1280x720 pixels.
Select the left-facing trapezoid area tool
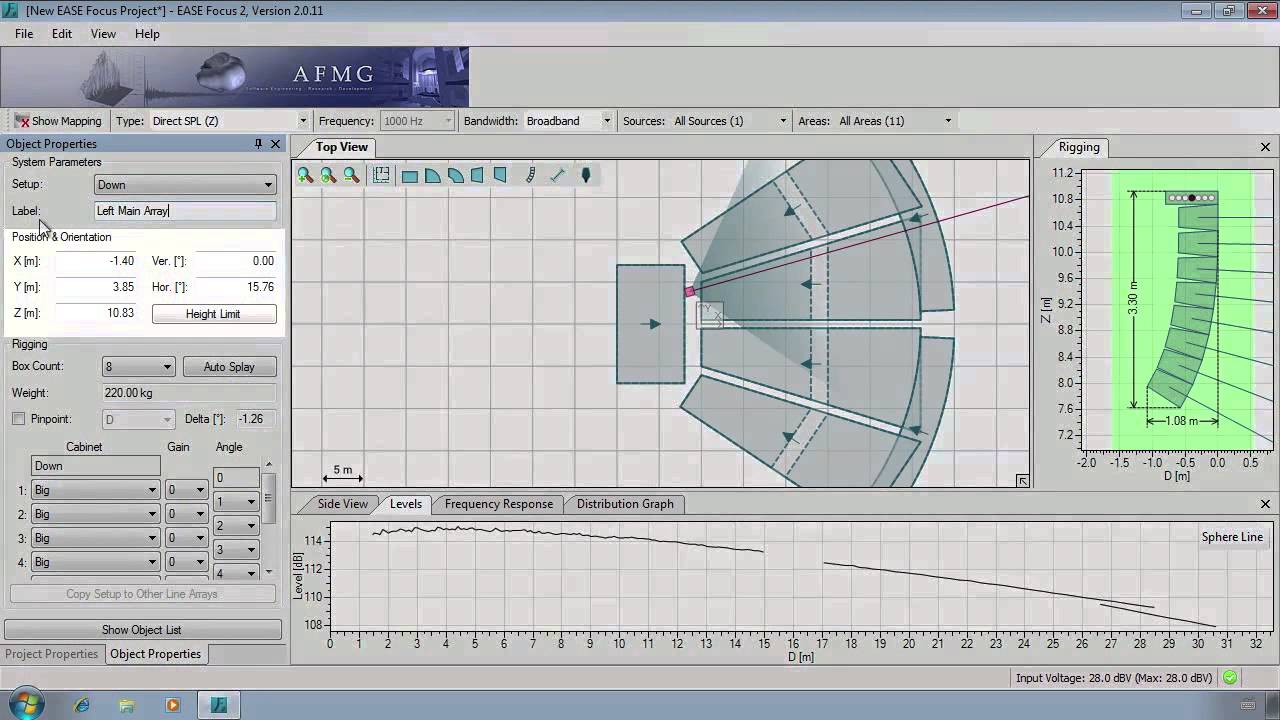click(477, 176)
